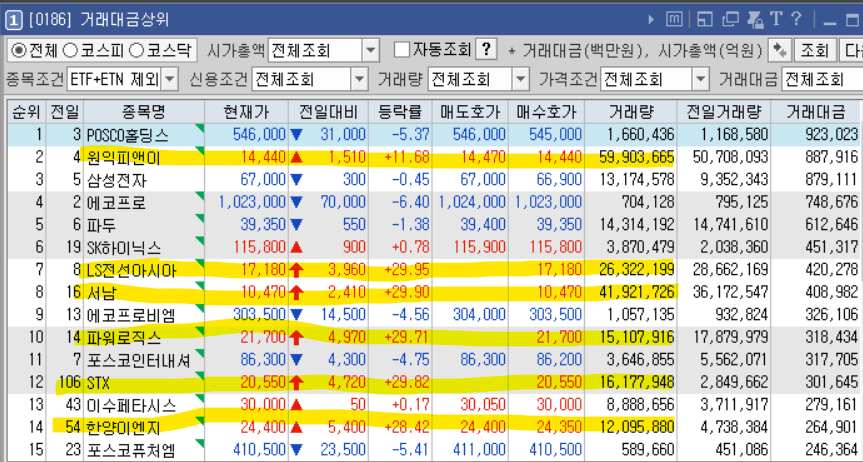This screenshot has width=863, height=462.
Task: Select the 이수페타시스 stock name
Action: click(x=131, y=406)
